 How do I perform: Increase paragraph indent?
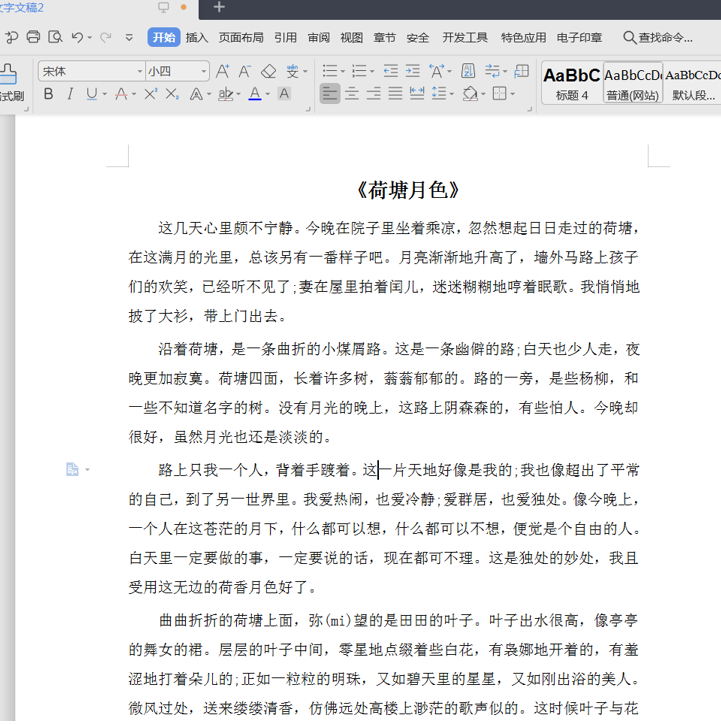click(413, 71)
